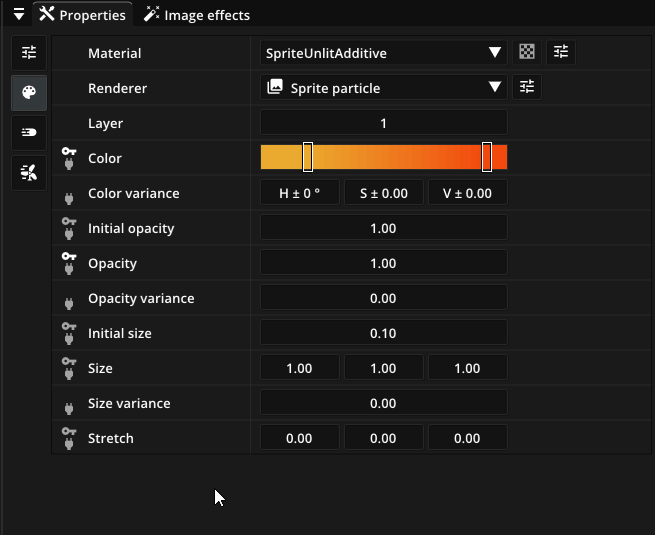The width and height of the screenshot is (655, 535).
Task: Click the checkerboard texture icon beside Material
Action: click(527, 52)
